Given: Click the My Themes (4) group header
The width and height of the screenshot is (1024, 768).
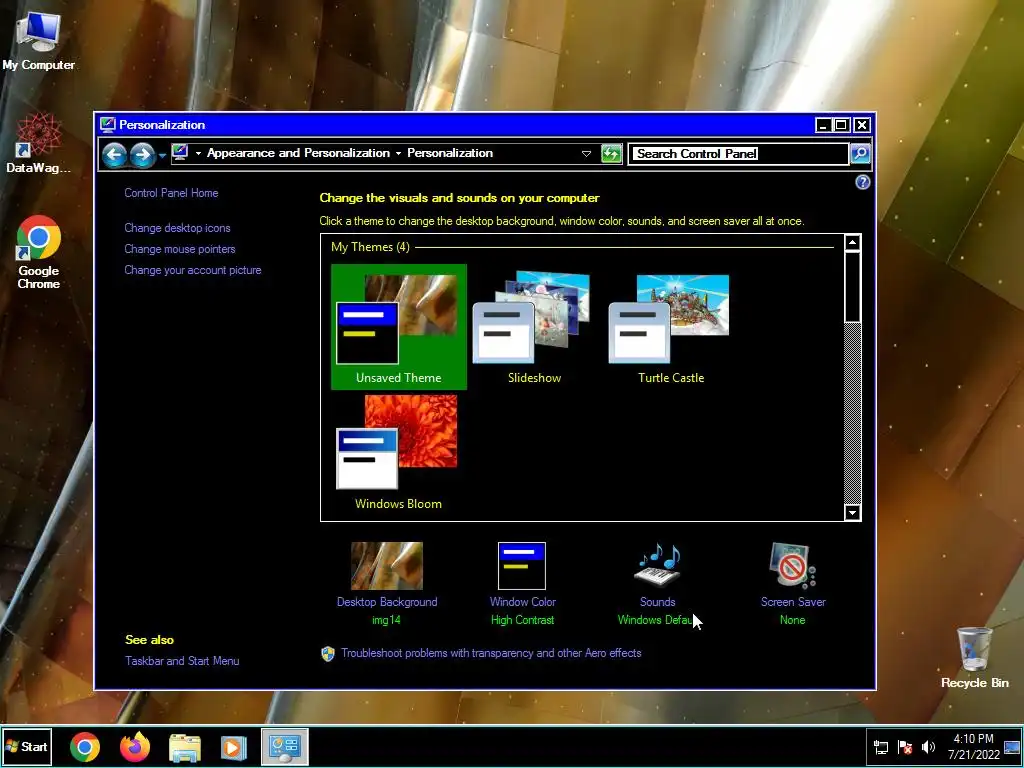Looking at the screenshot, I should (x=370, y=247).
